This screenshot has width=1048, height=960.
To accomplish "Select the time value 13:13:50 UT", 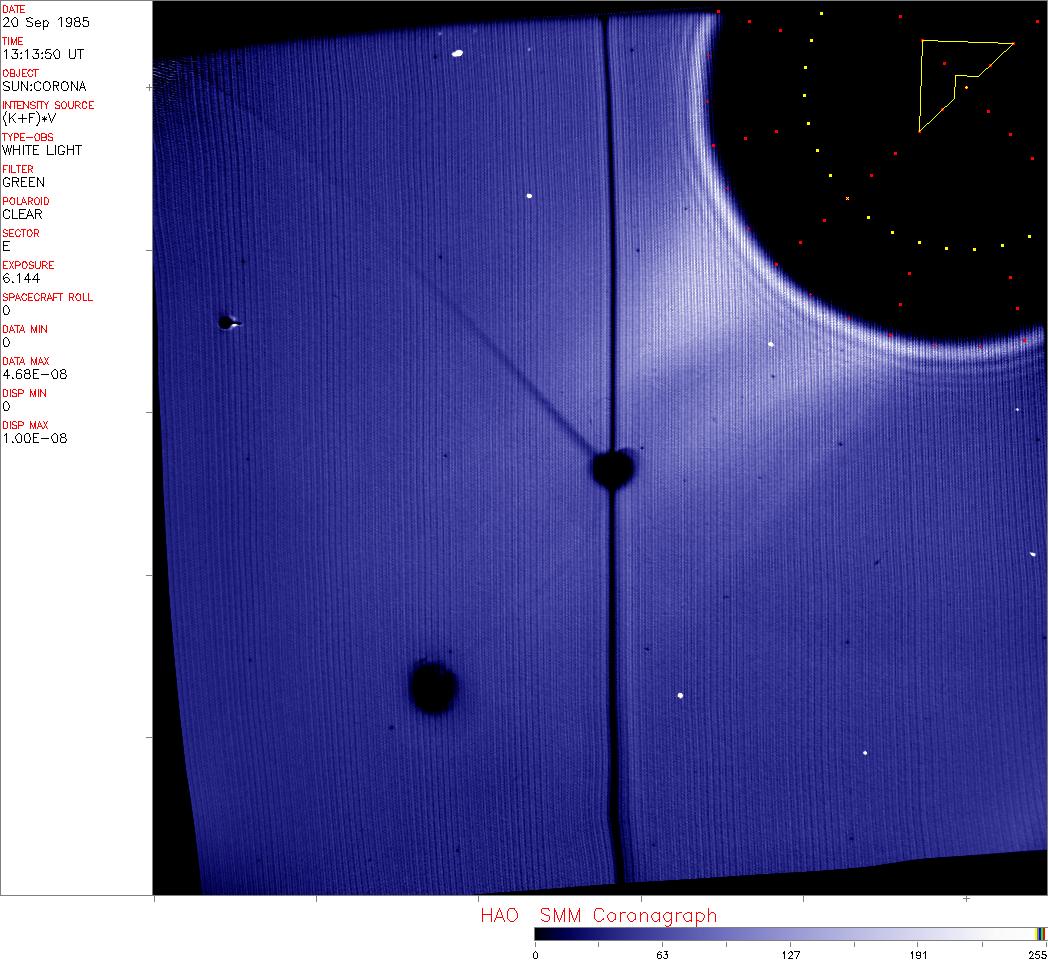I will pyautogui.click(x=43, y=54).
